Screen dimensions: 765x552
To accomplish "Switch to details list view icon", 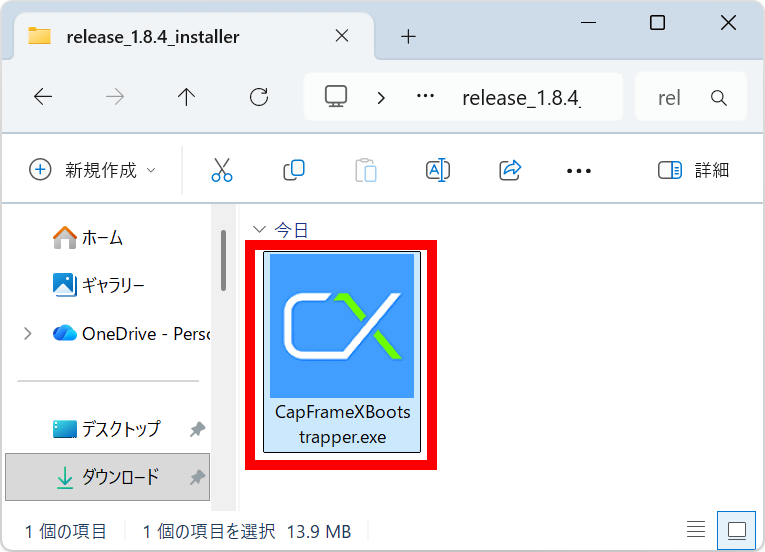I will (x=696, y=530).
